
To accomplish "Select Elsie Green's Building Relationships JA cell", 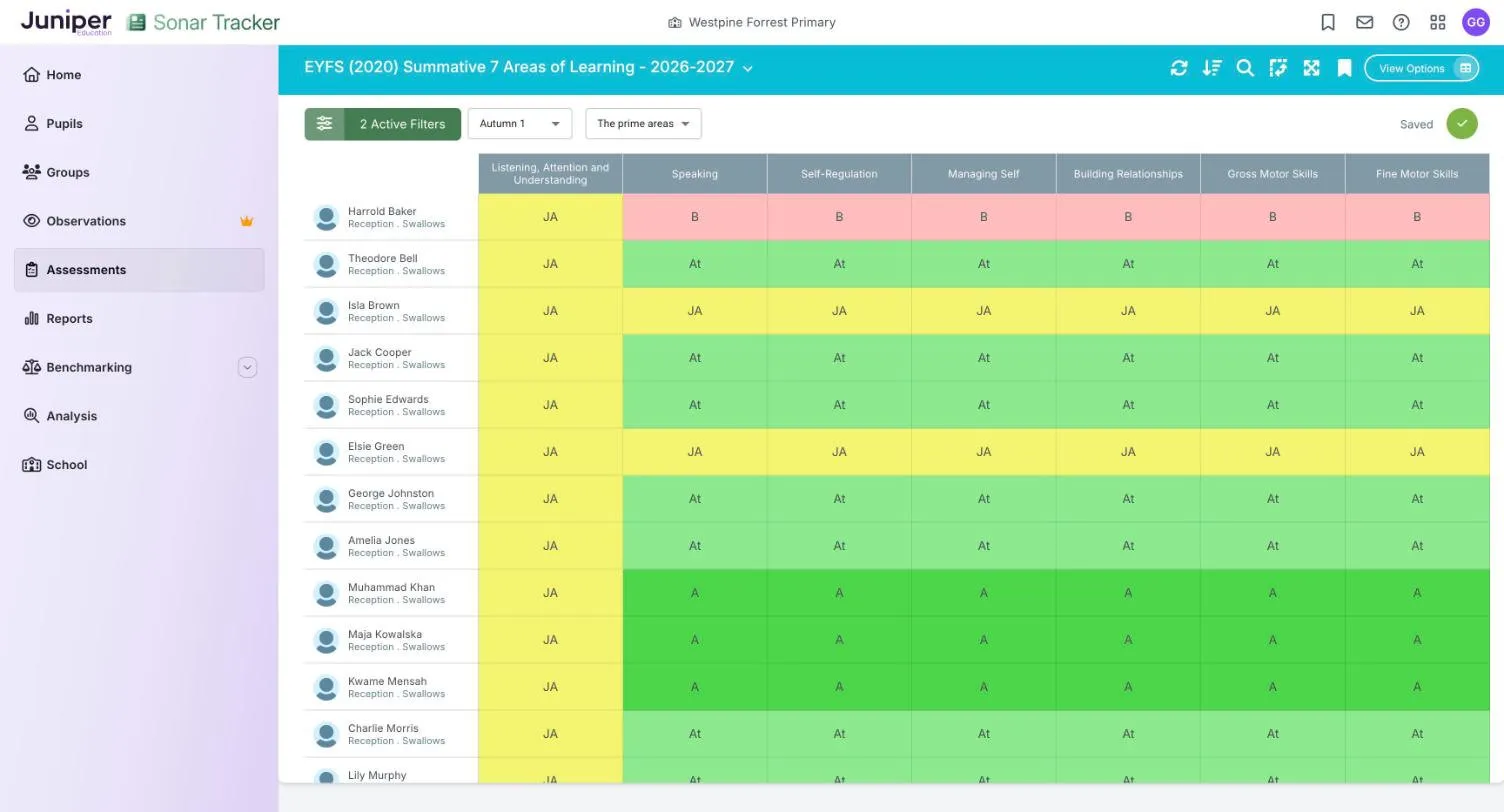I will tap(1128, 452).
